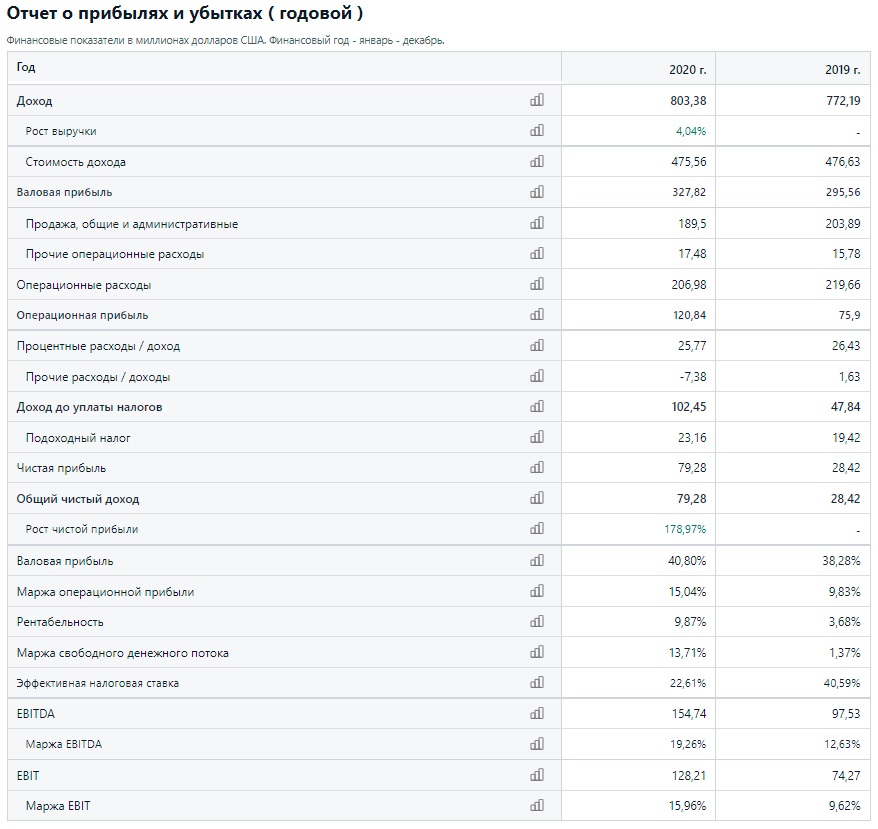878x829 pixels.
Task: Open chart for Рост чистой прибыли row
Action: [x=537, y=528]
